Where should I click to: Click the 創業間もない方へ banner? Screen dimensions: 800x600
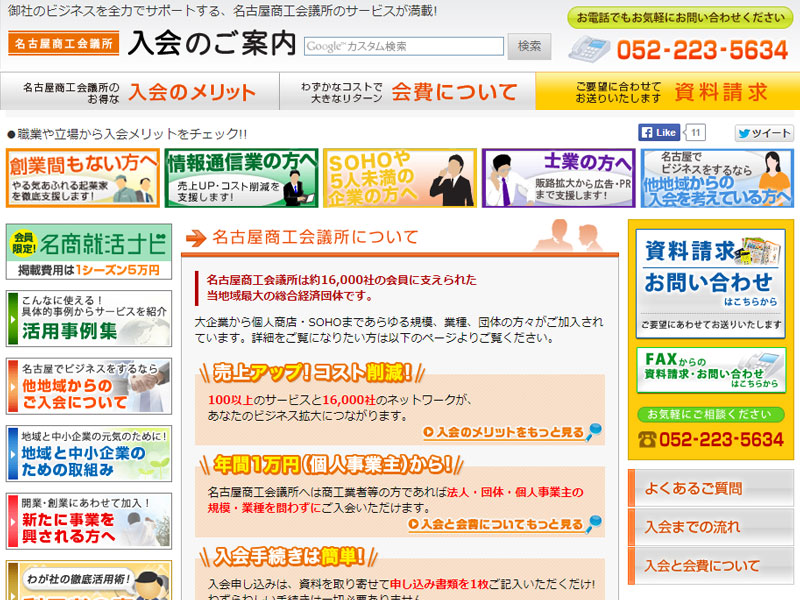click(80, 176)
